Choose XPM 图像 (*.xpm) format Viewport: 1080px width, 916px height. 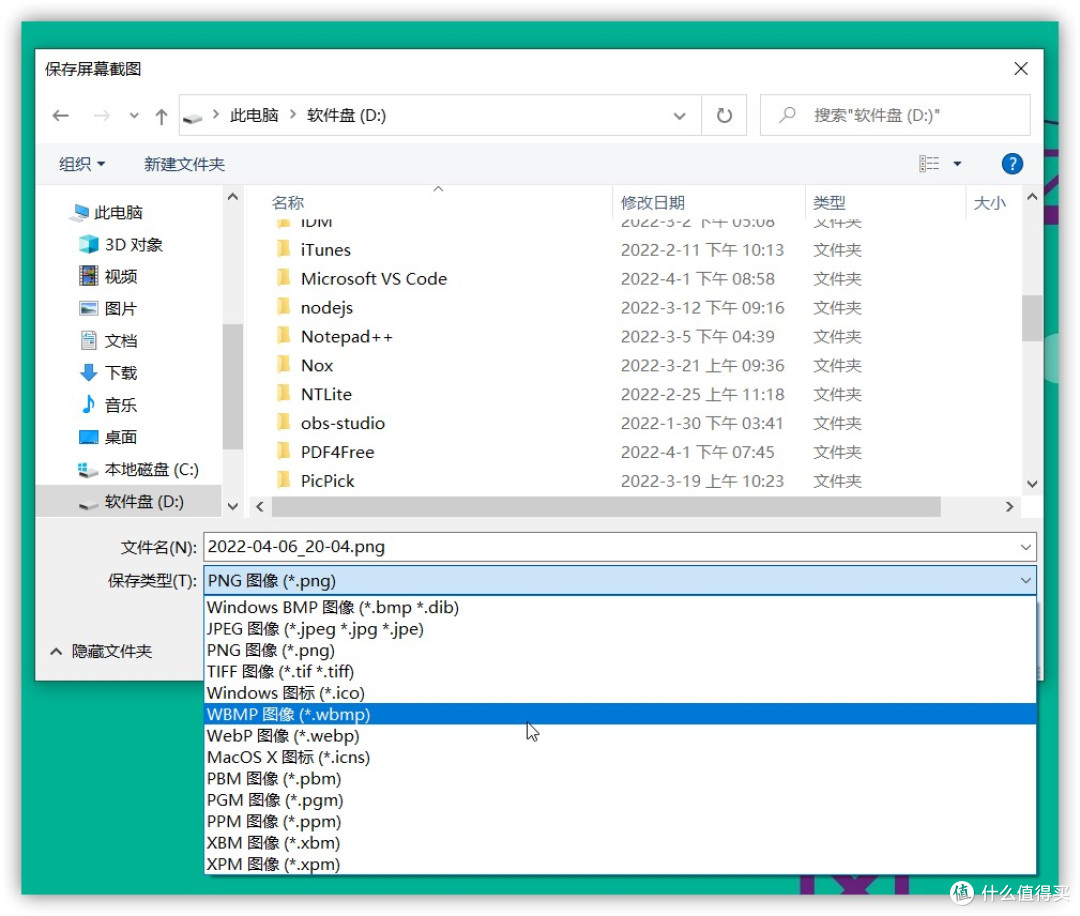tap(620, 864)
